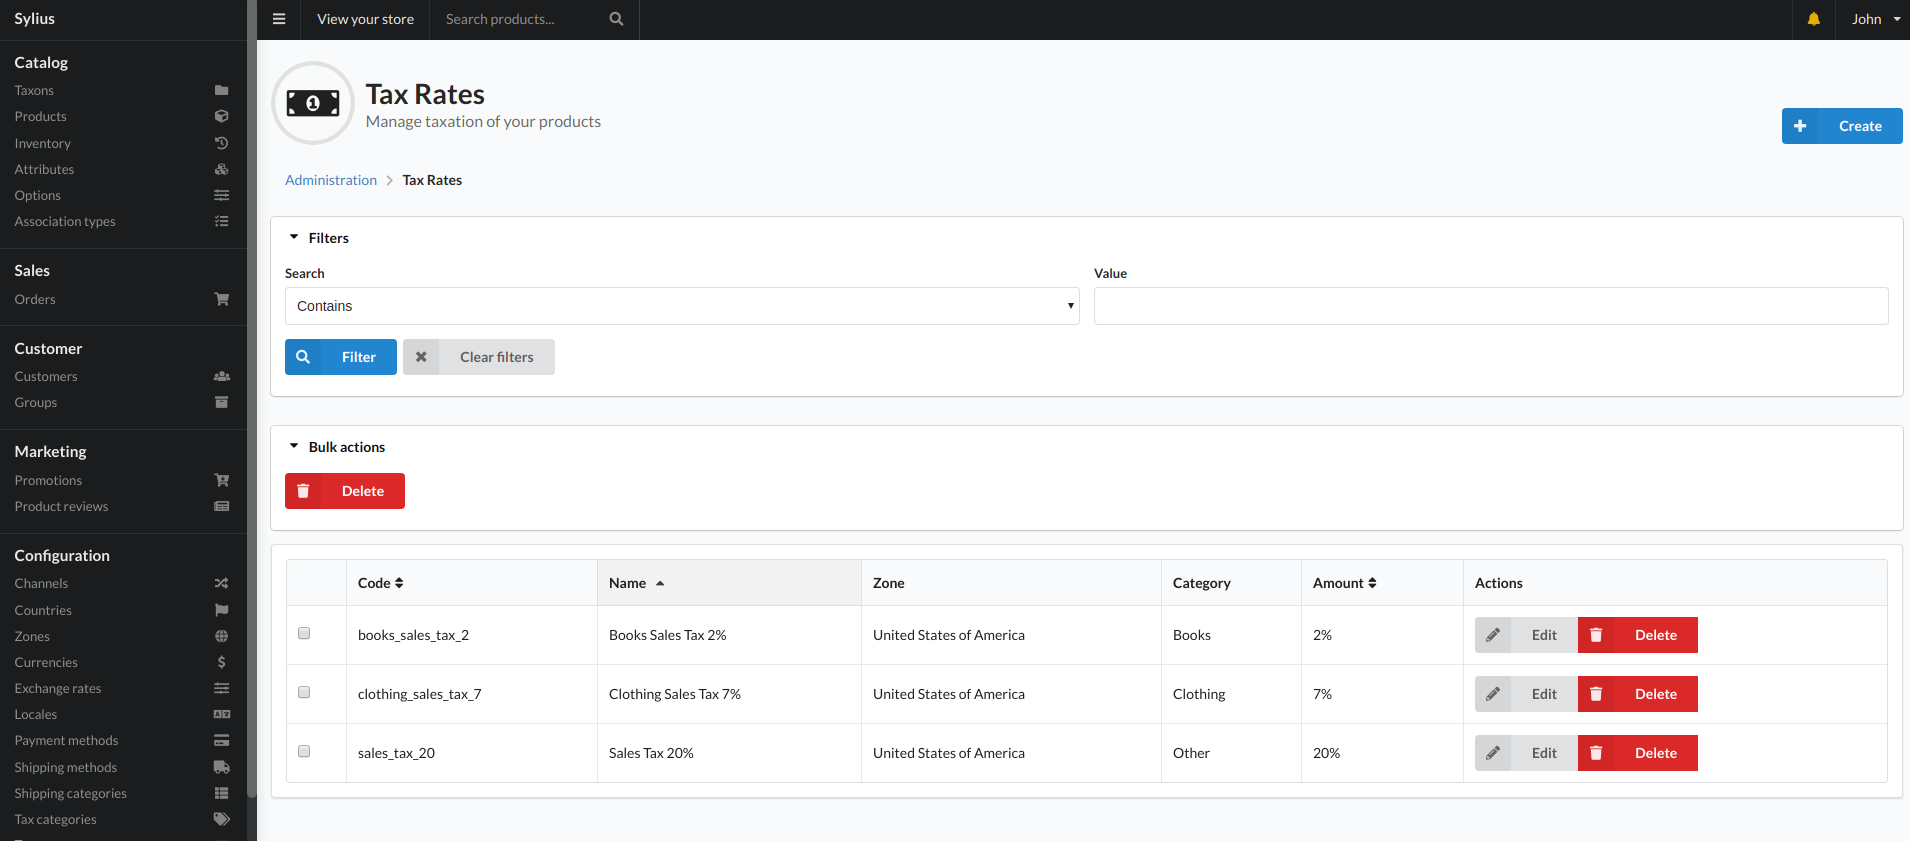Click the Taxons folder icon in sidebar
Screen dimensions: 1910x841
221,90
